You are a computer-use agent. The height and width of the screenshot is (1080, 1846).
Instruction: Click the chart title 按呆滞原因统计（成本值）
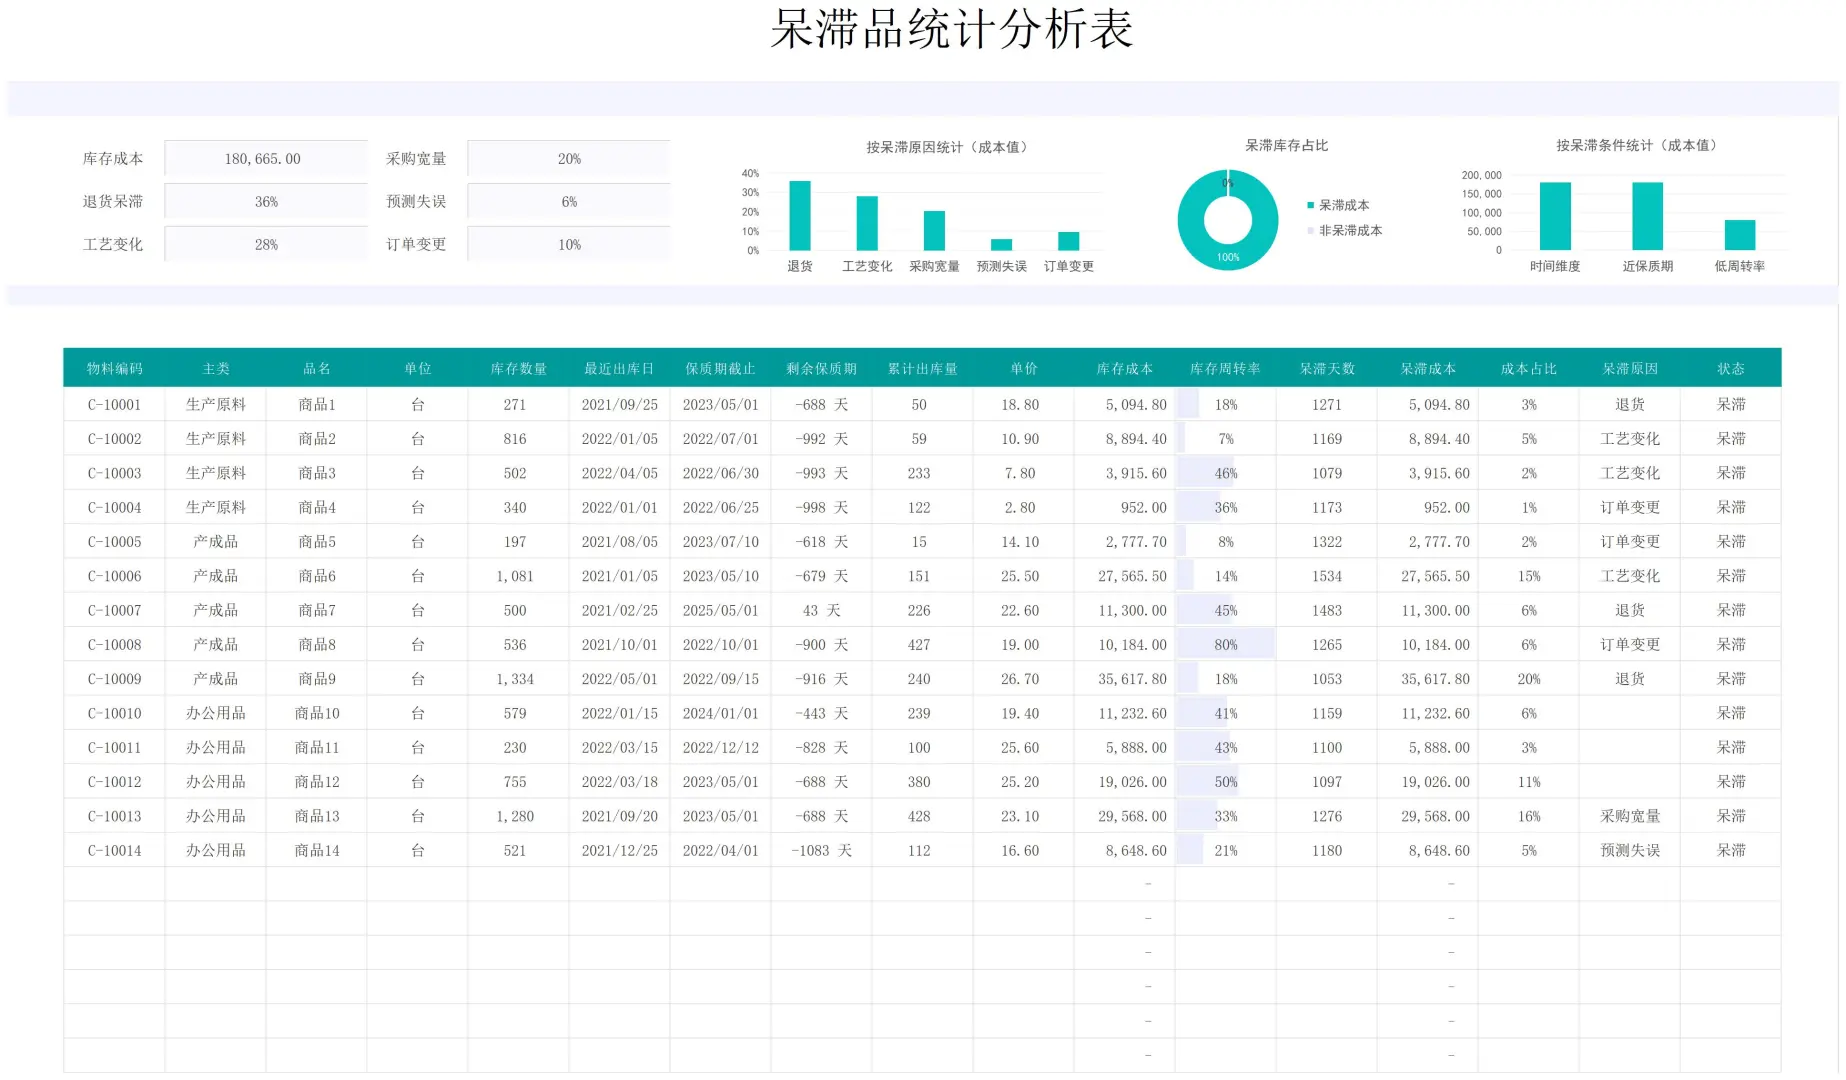tap(950, 147)
